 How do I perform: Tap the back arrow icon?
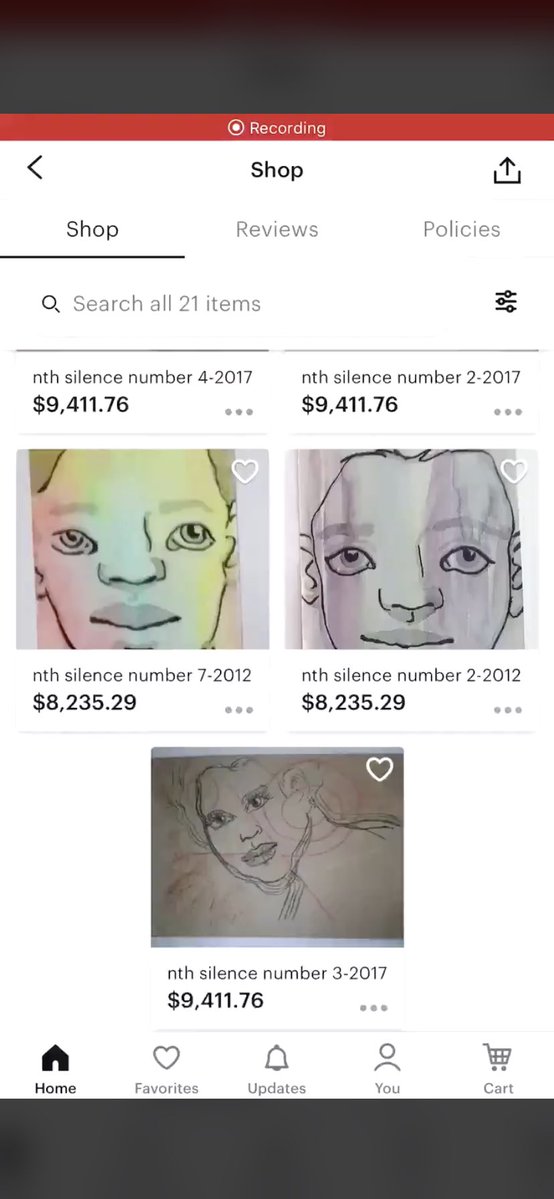35,167
